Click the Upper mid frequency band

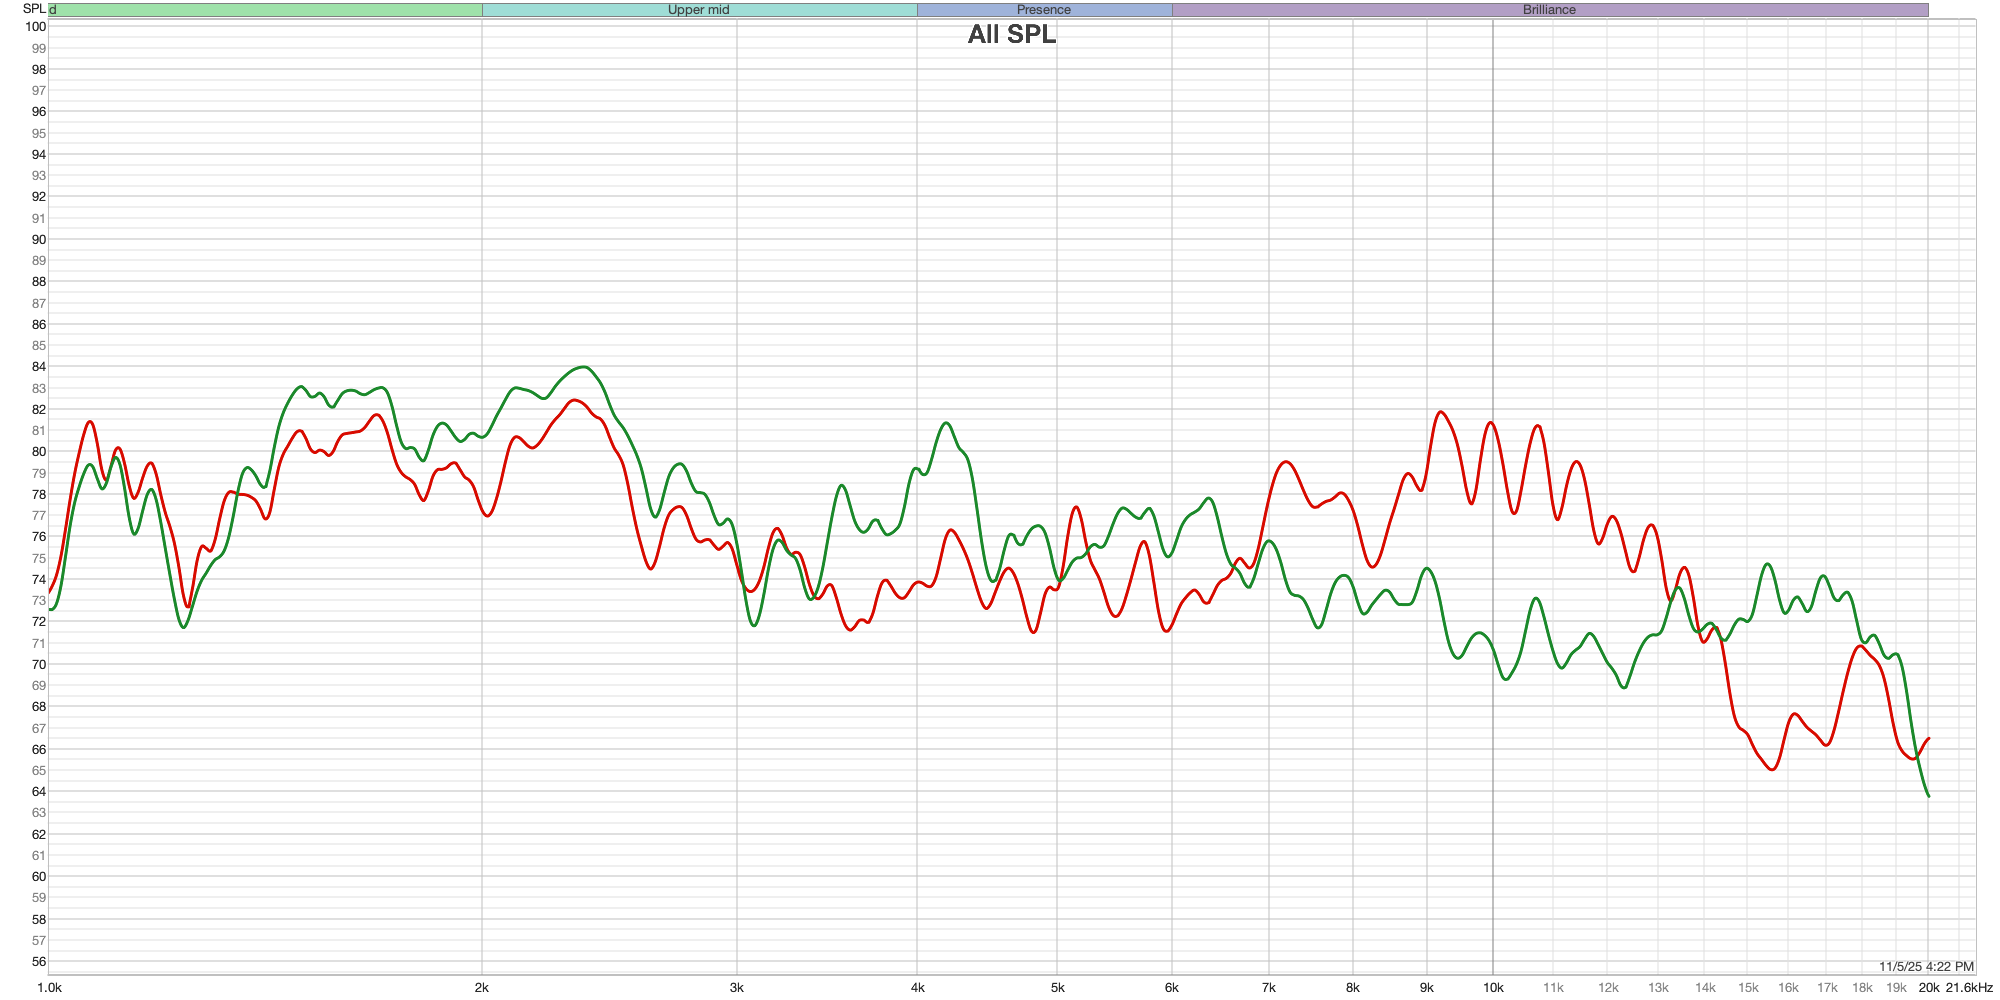click(699, 10)
